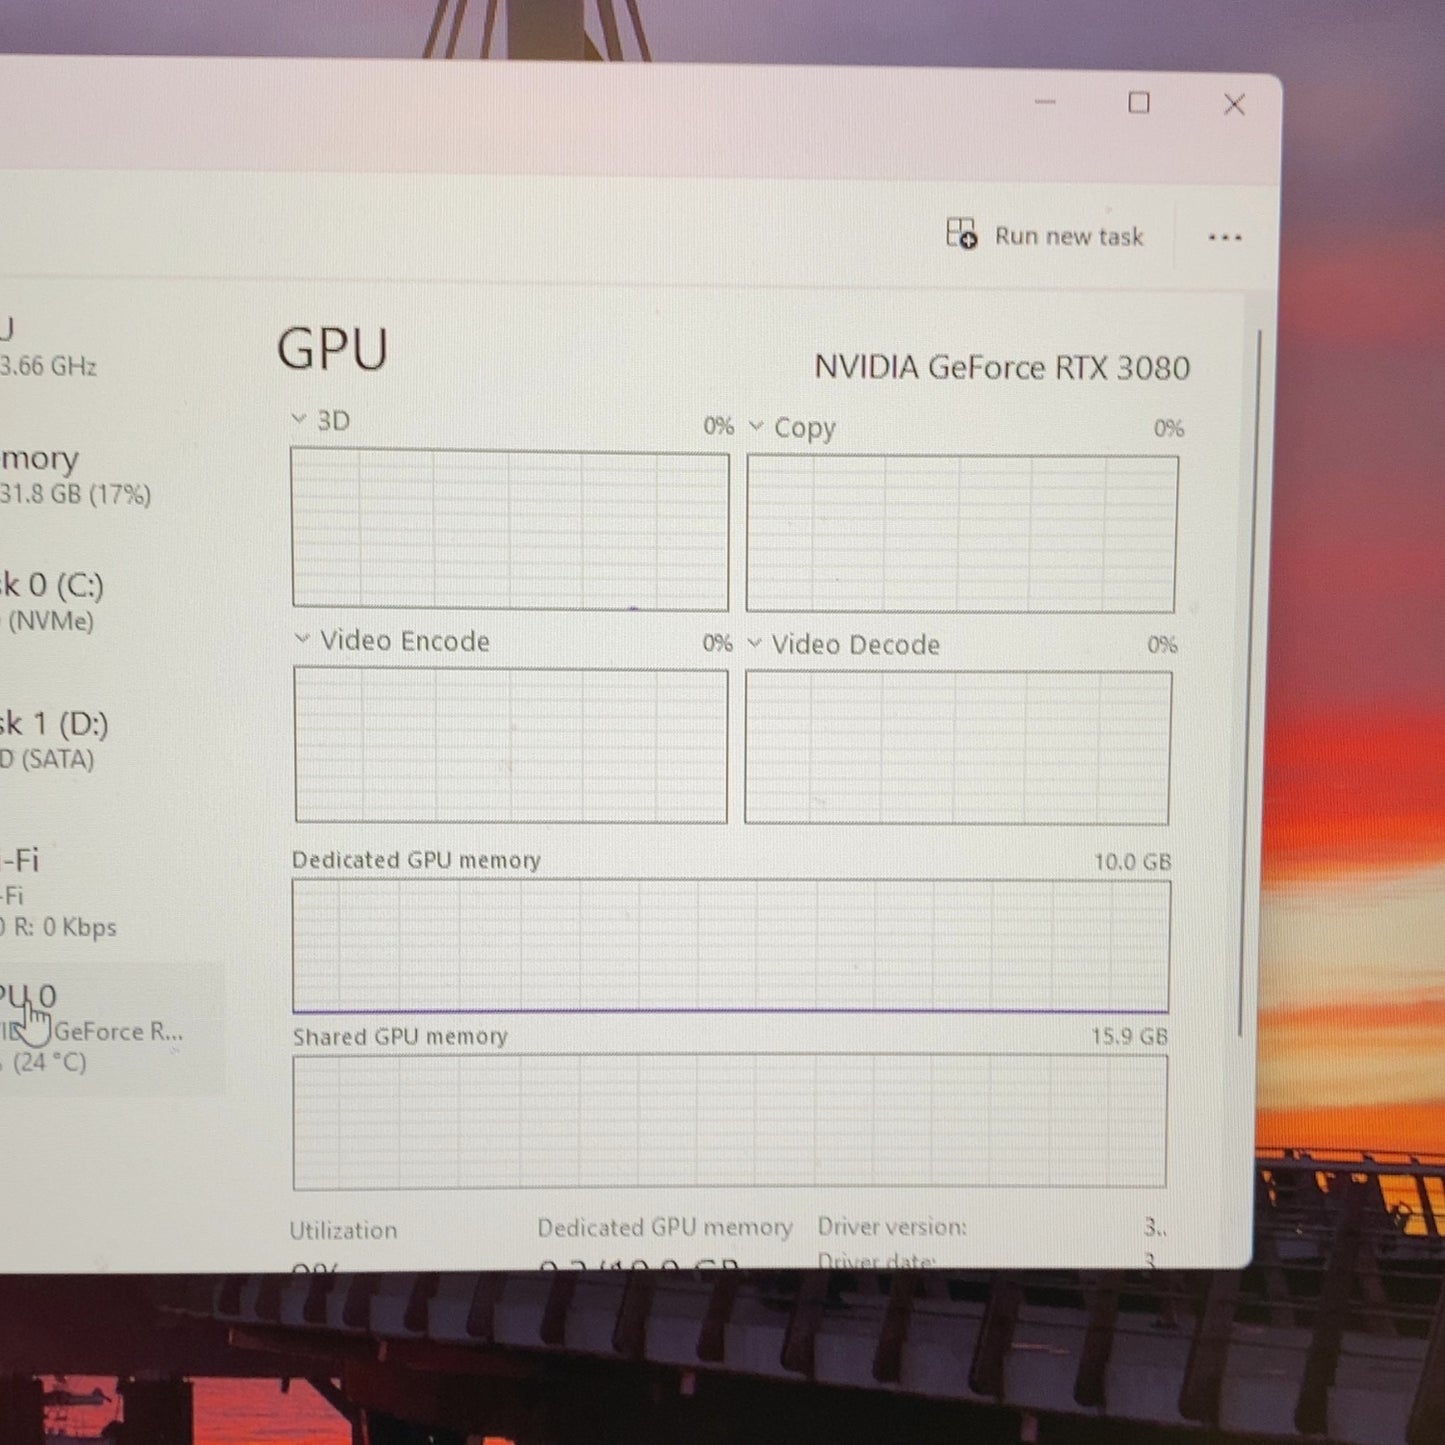Click the Video Decode 0% value
1445x1445 pixels.
coord(1162,645)
